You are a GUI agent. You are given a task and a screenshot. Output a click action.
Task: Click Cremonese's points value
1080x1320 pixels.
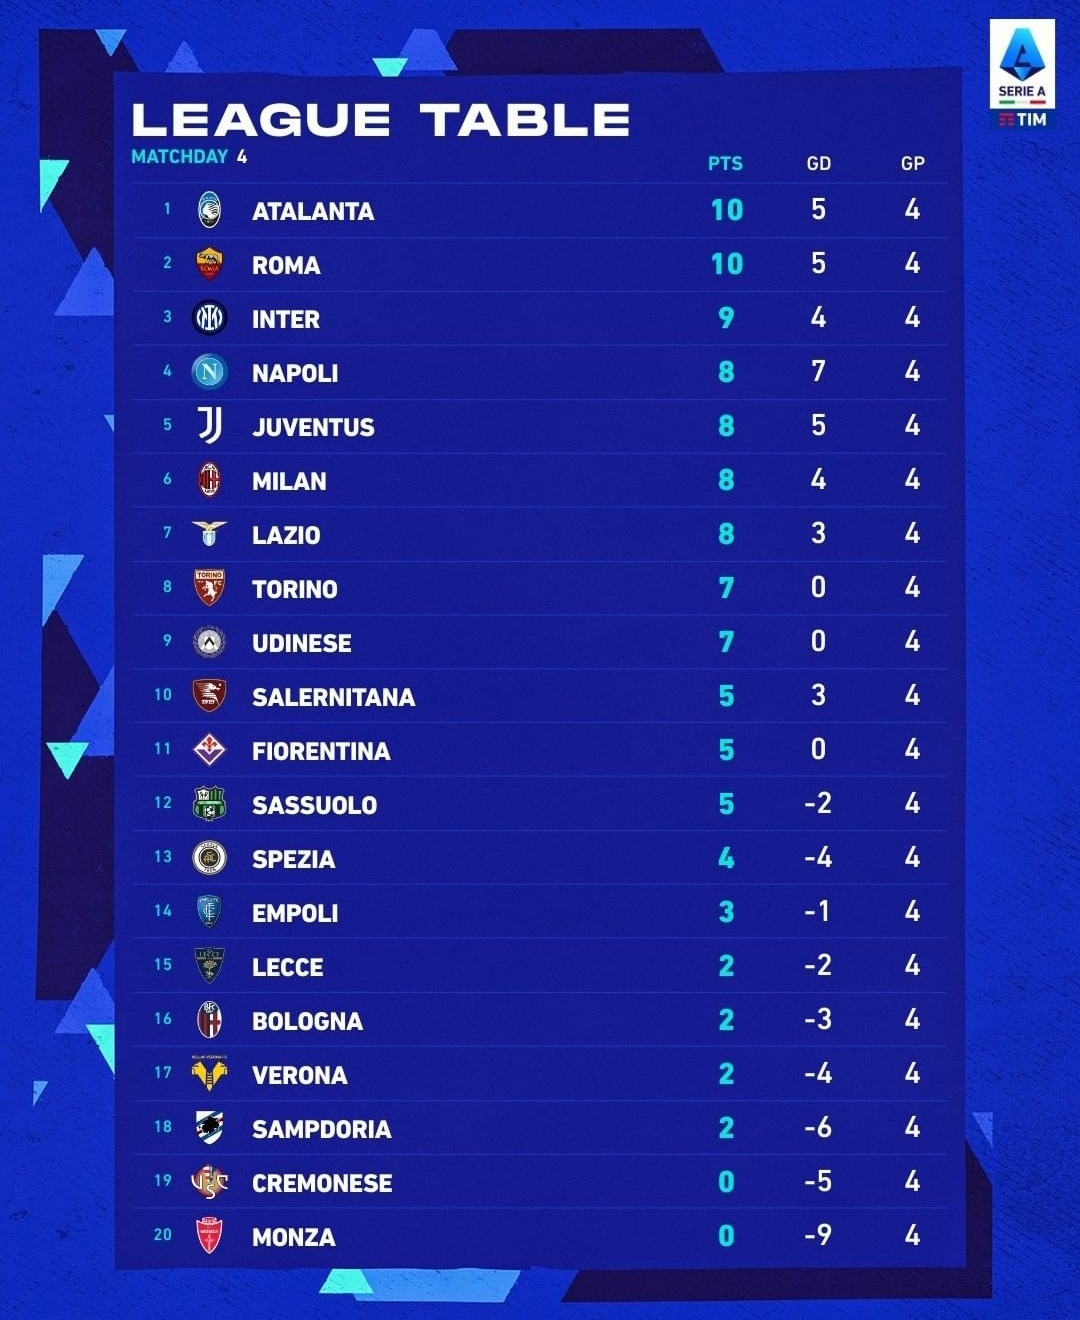(x=726, y=1182)
